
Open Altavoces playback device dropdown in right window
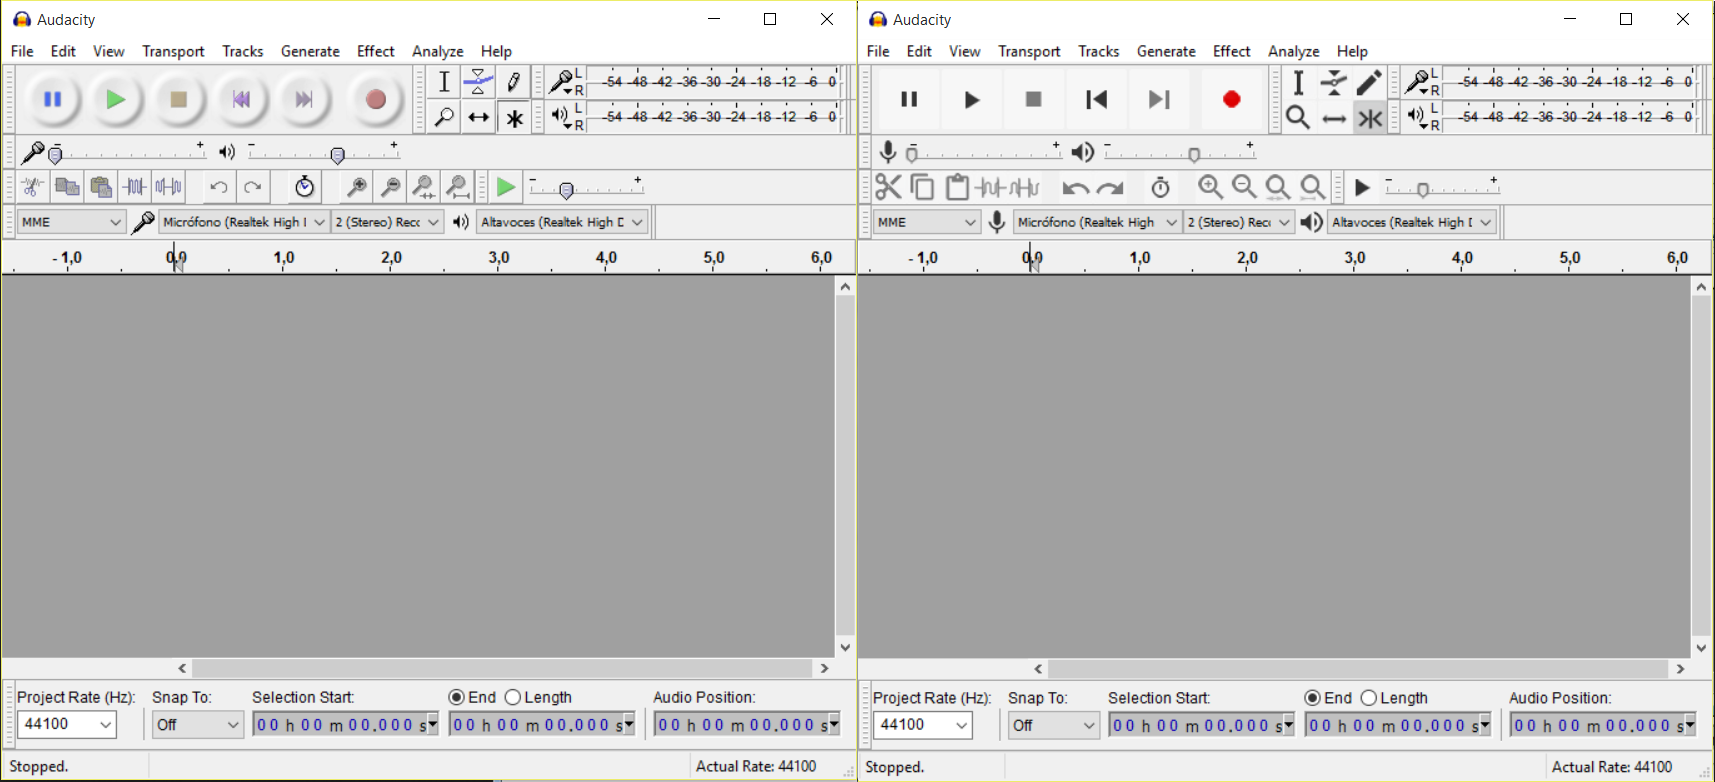1412,222
